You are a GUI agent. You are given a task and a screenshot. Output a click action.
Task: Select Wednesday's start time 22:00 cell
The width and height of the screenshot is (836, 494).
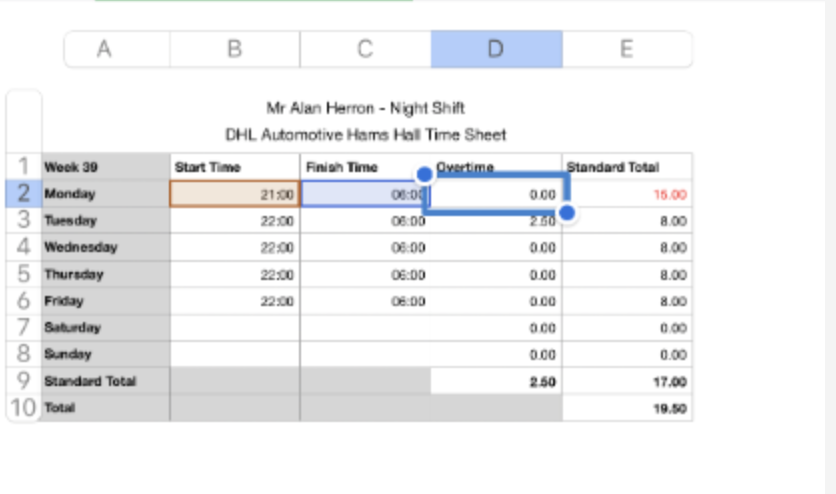(235, 247)
